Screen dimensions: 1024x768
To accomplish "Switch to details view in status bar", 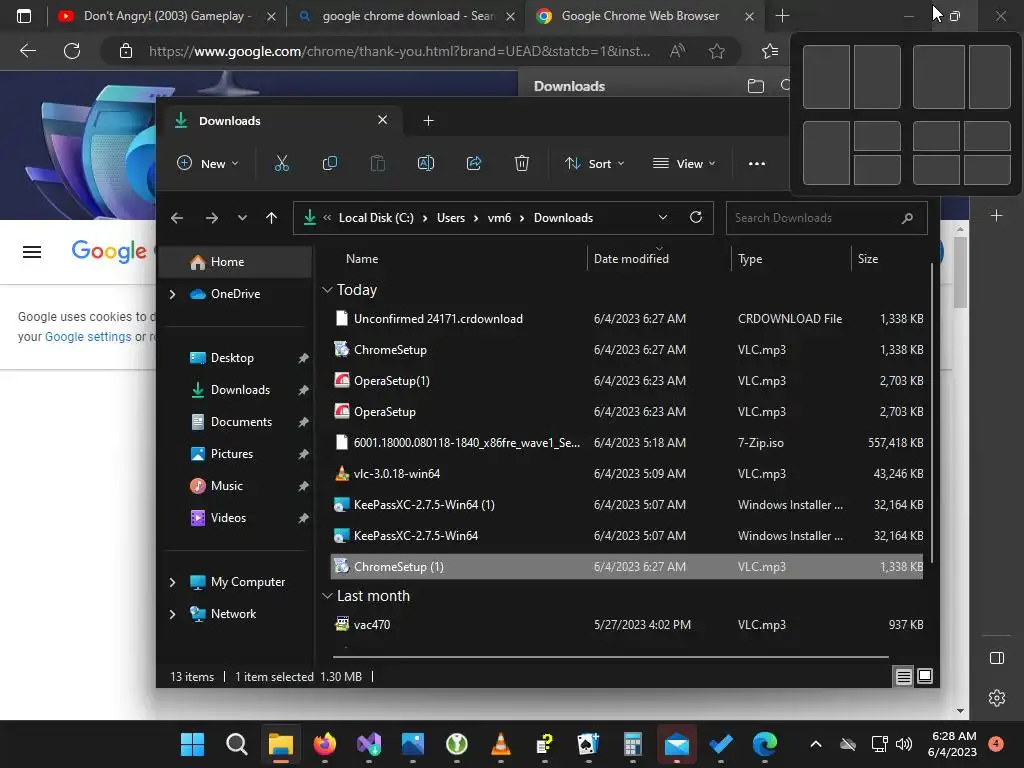I will 903,677.
